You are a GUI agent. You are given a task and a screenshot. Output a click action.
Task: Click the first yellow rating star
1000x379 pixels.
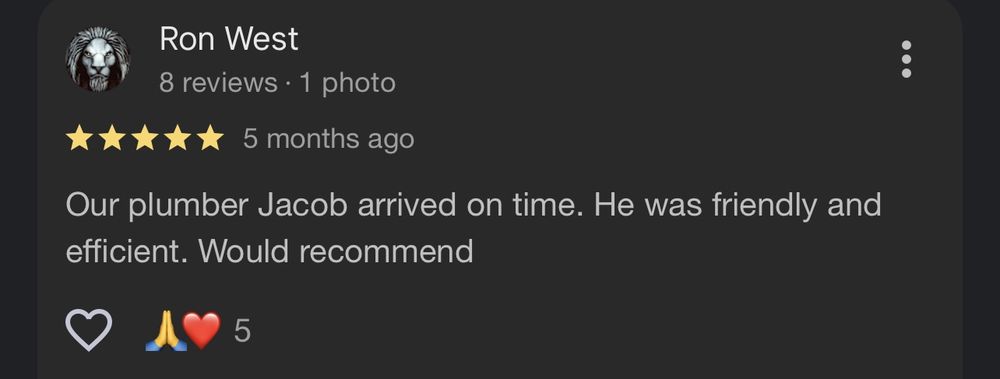[79, 138]
